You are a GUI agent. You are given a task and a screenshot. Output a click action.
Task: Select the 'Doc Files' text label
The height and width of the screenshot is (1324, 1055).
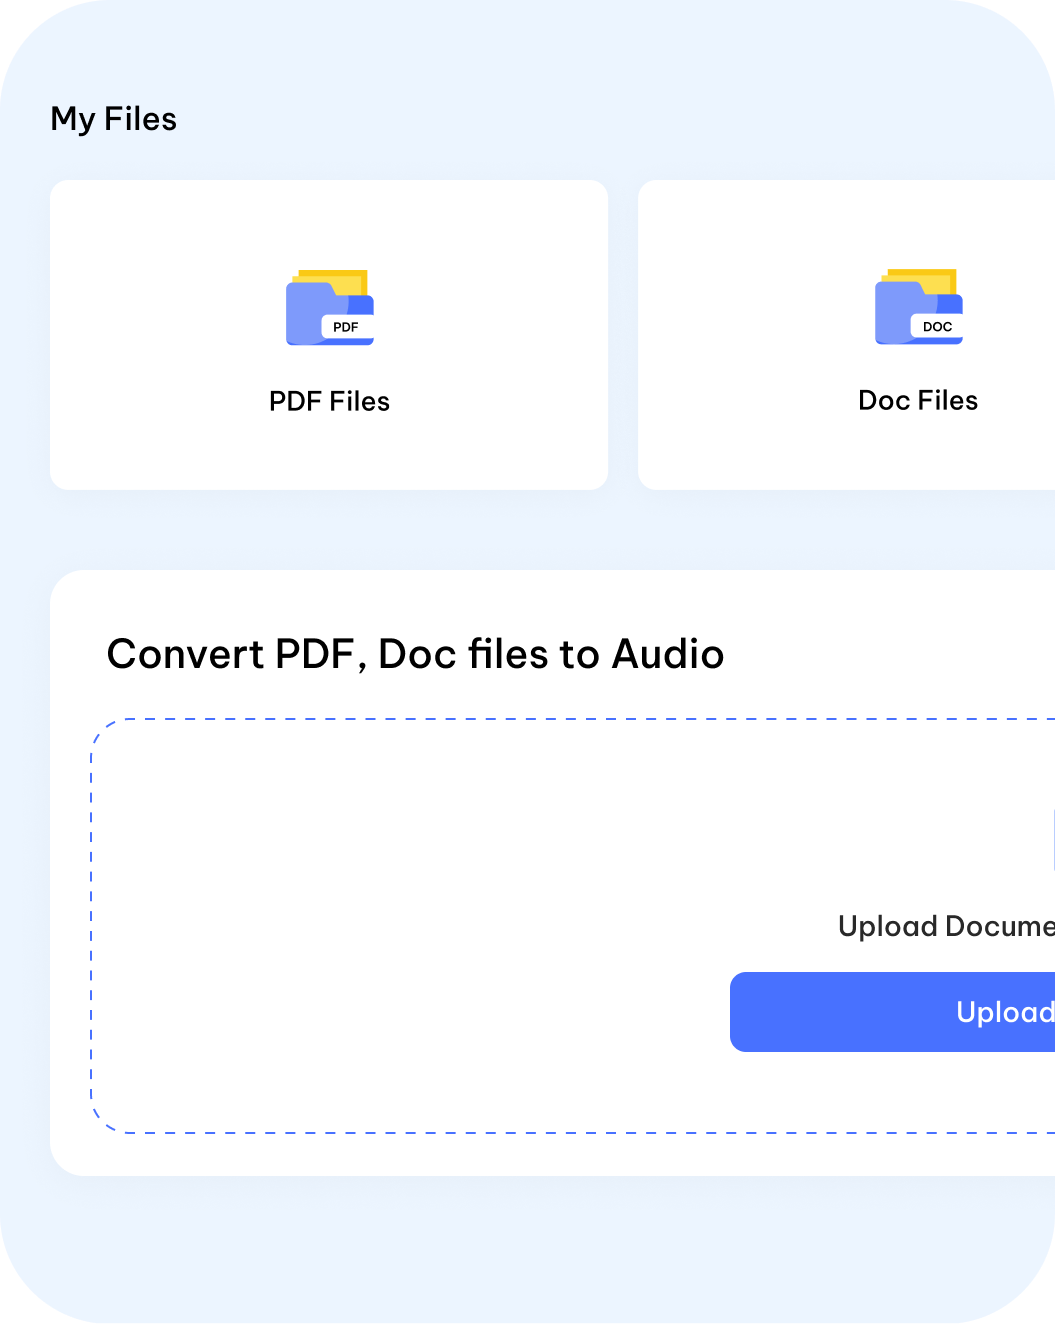pyautogui.click(x=918, y=400)
